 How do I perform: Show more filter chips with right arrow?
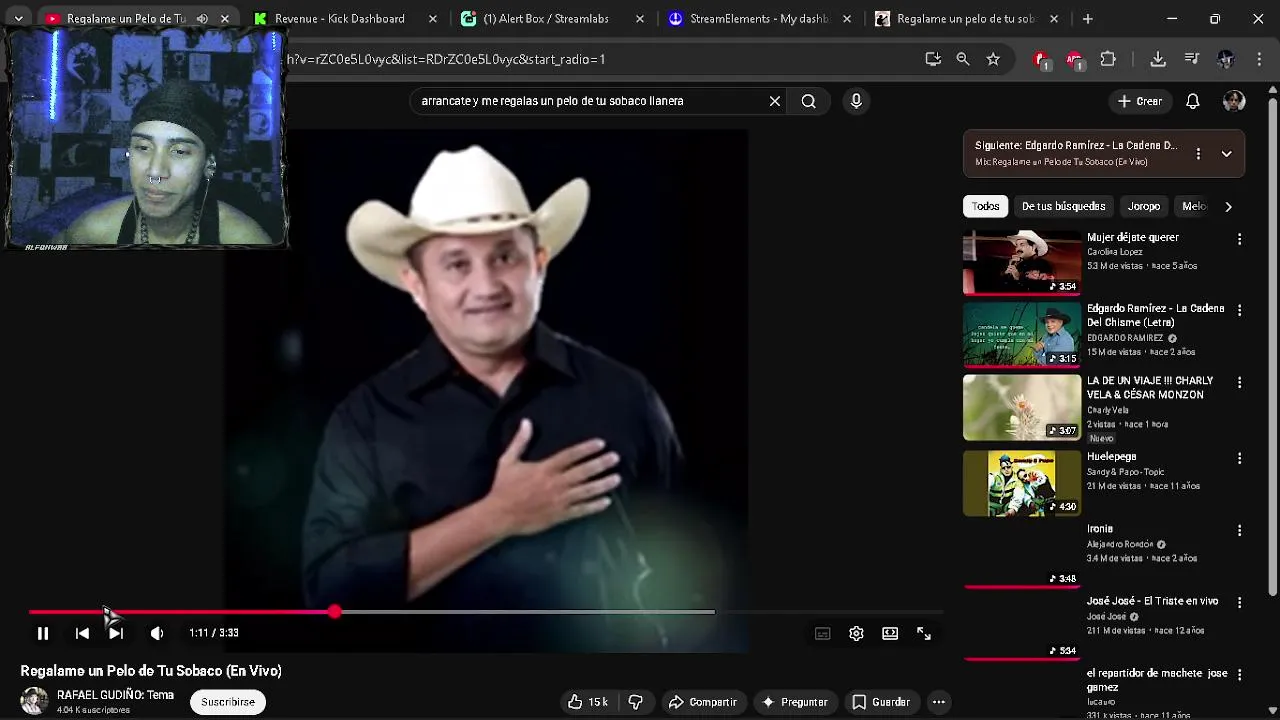1228,206
